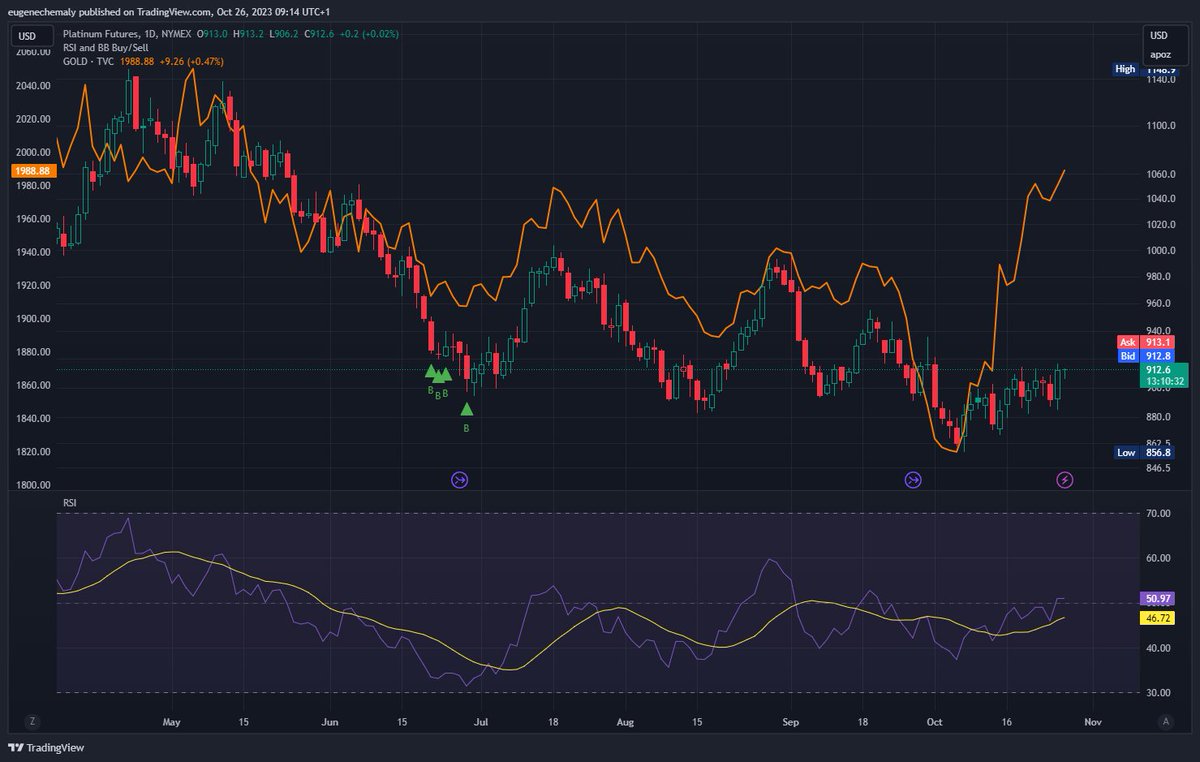
Task: Select the blue Bid 912.8 label
Action: tap(1146, 356)
